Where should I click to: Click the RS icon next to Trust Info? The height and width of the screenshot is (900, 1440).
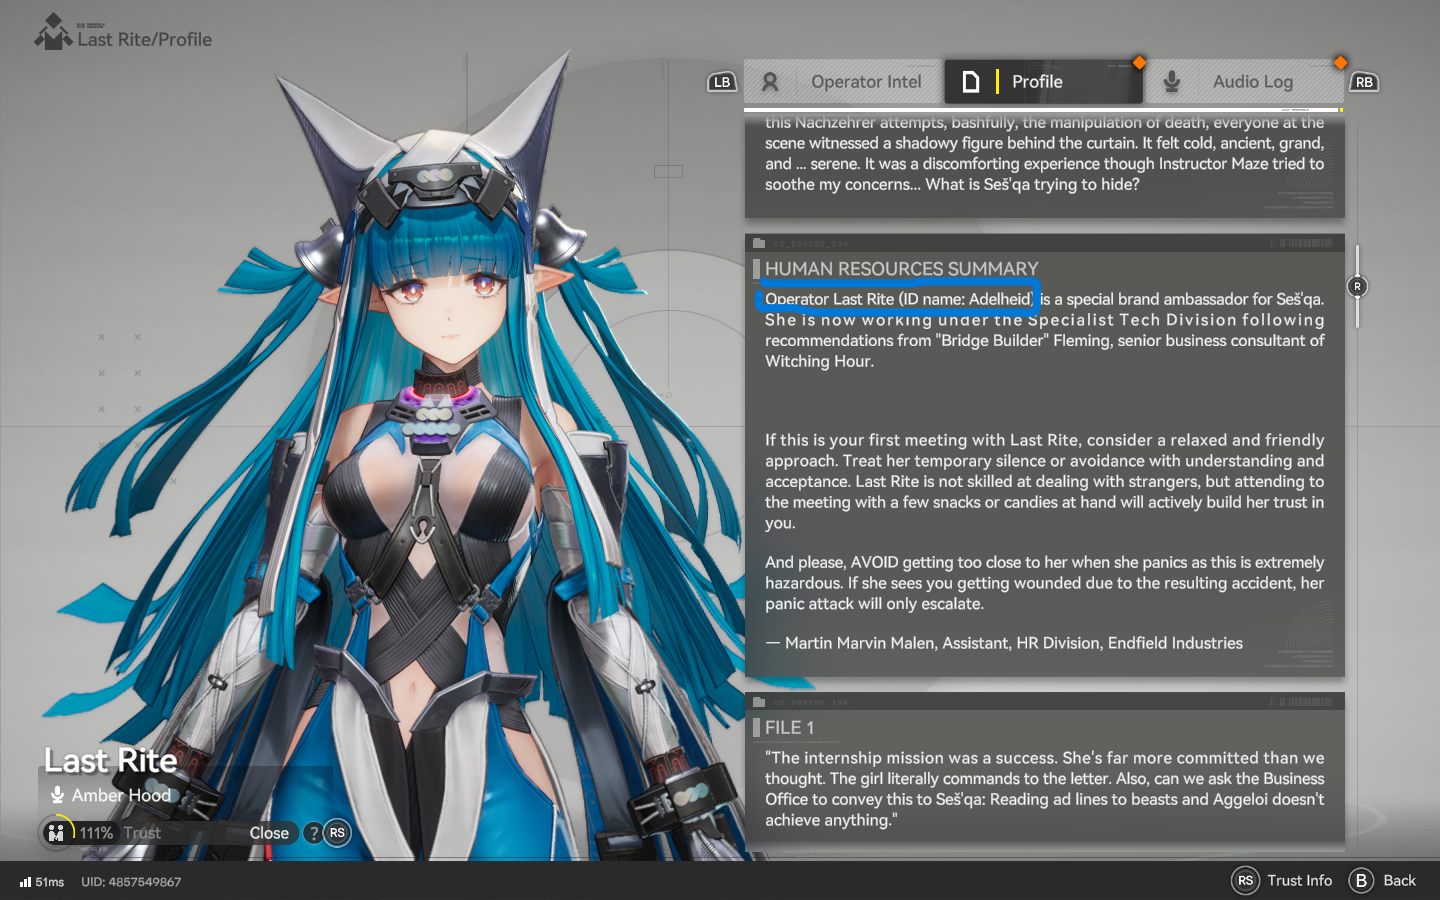pyautogui.click(x=1245, y=881)
